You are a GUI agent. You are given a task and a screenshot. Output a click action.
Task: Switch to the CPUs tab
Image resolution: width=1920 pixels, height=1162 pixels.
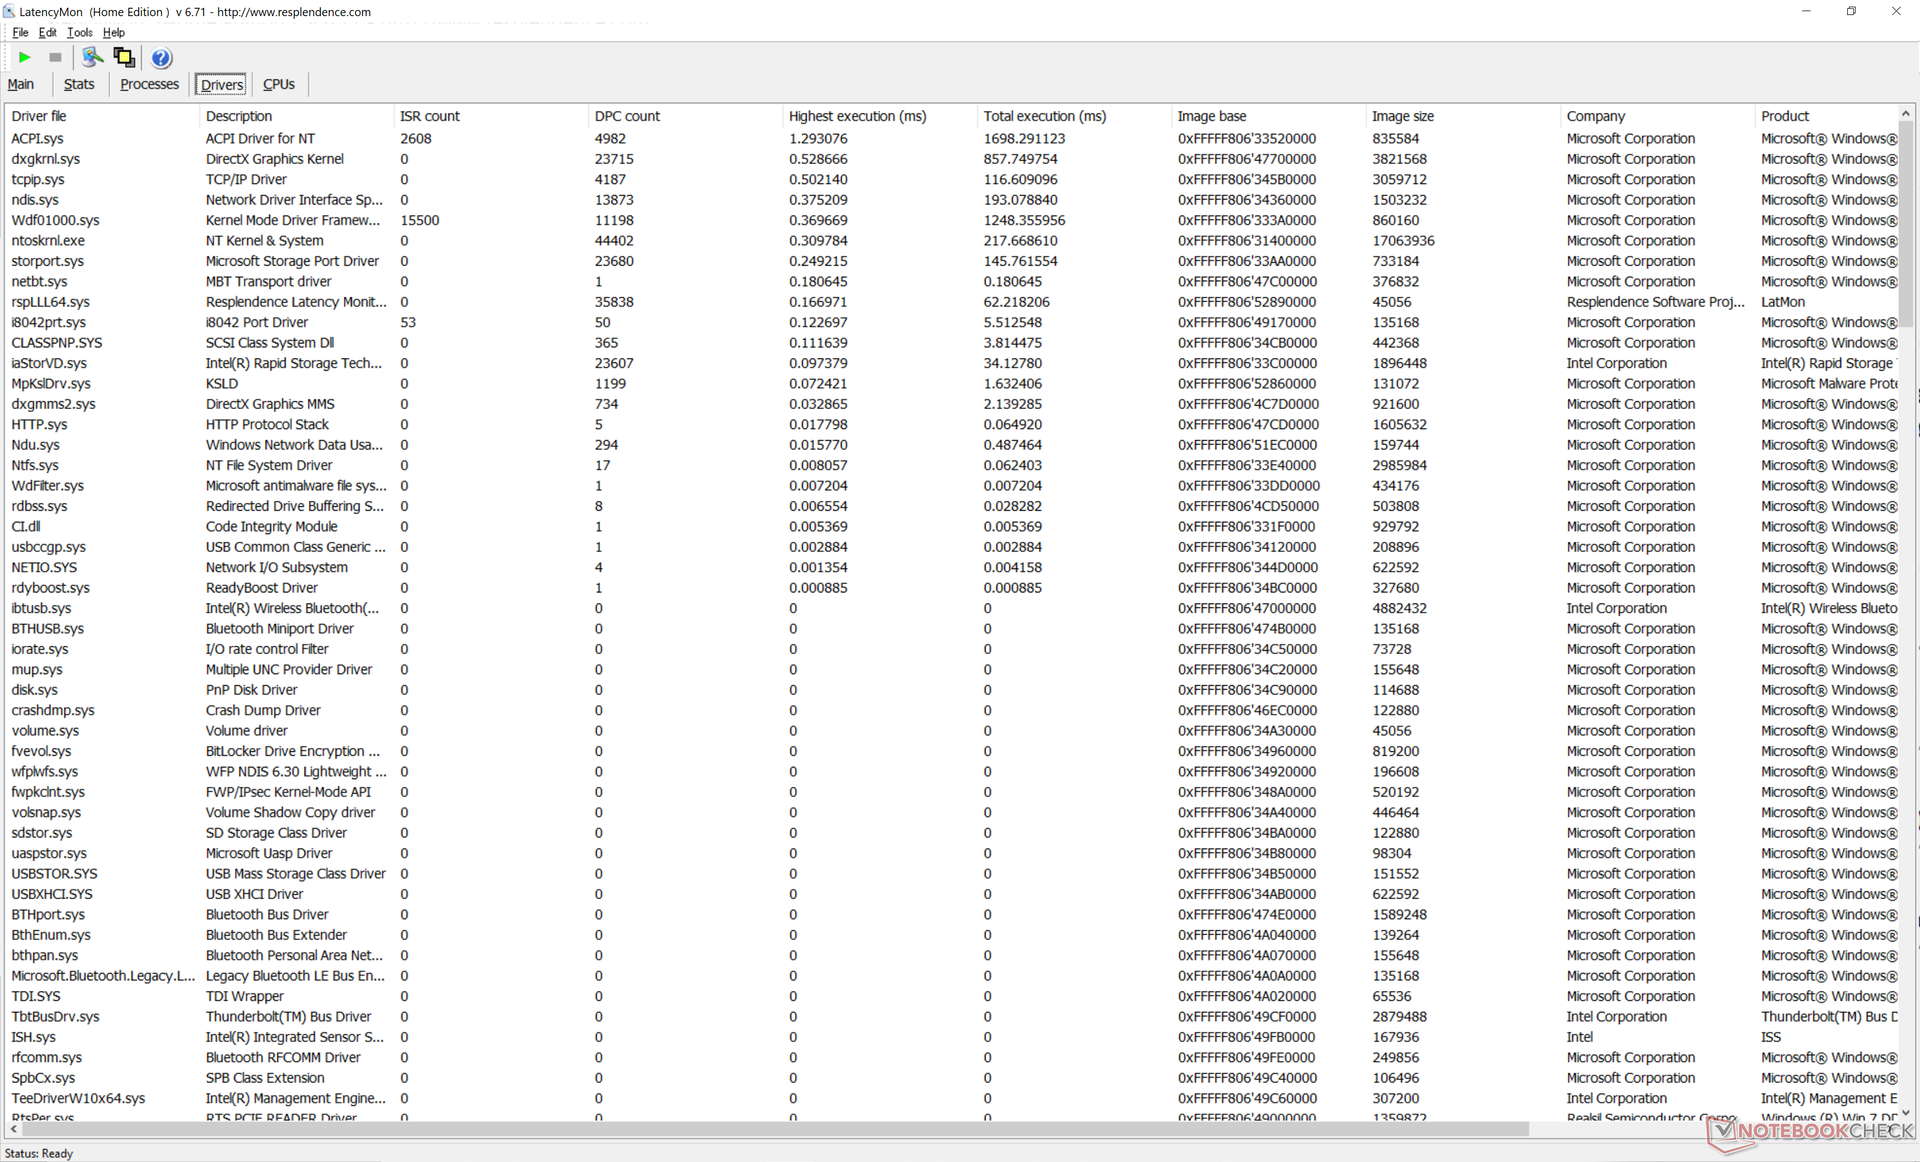278,84
